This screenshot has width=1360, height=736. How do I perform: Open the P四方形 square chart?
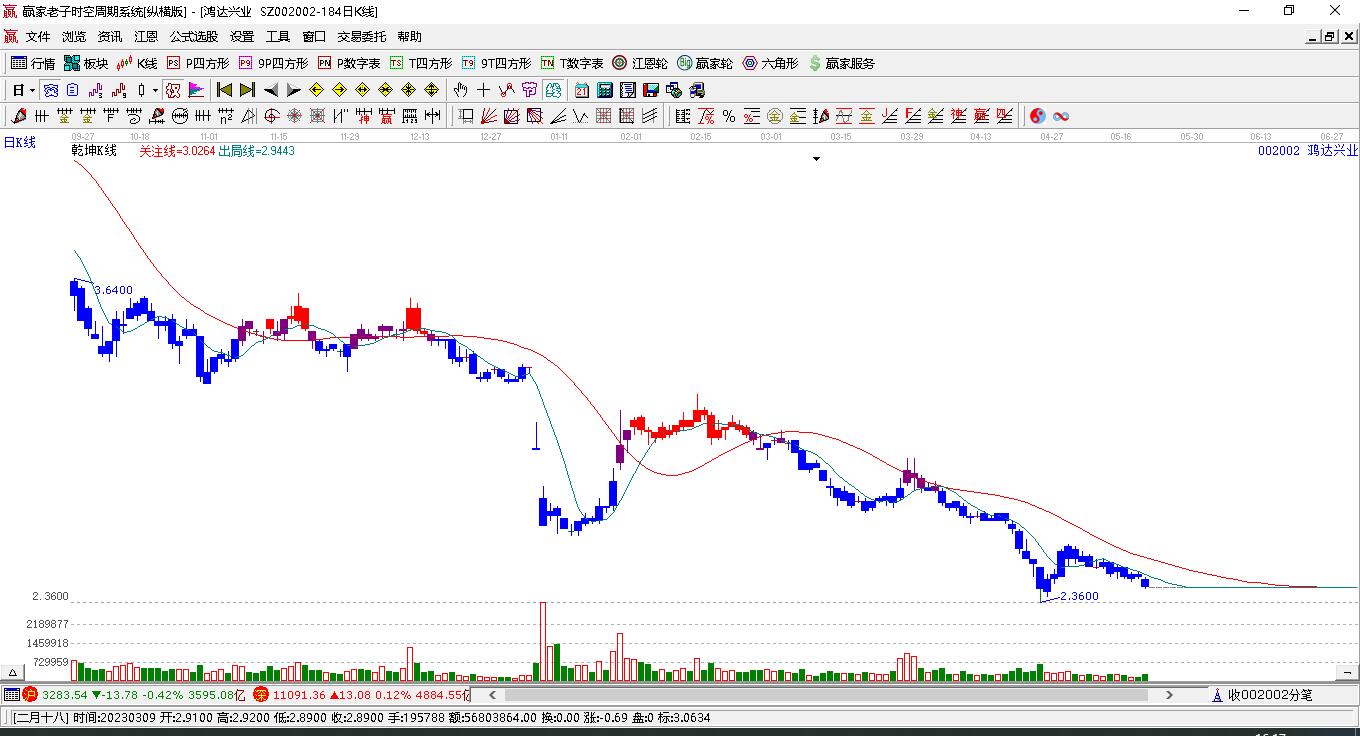click(x=197, y=63)
